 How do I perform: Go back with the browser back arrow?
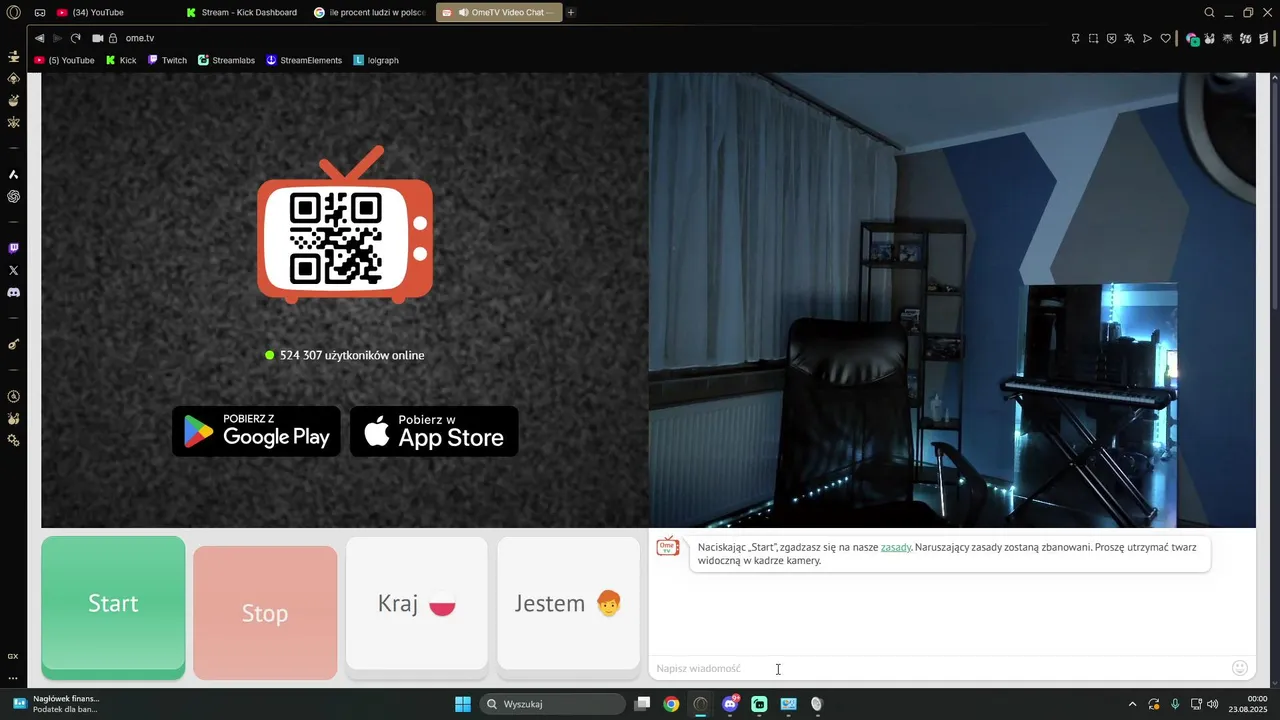(x=39, y=38)
